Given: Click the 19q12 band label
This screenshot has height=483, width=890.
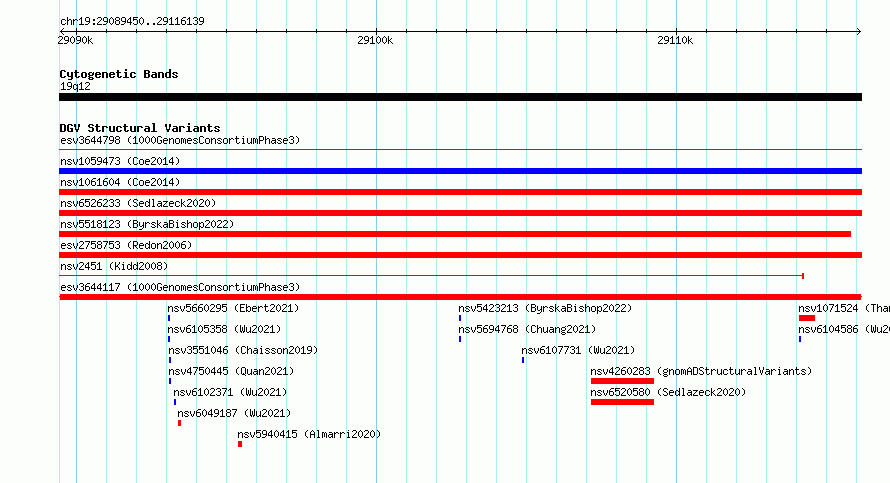Looking at the screenshot, I should (75, 86).
